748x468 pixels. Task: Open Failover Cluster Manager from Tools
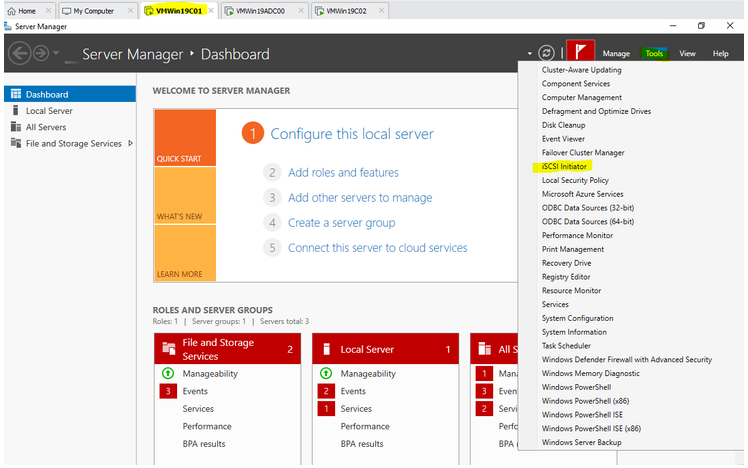tap(583, 152)
